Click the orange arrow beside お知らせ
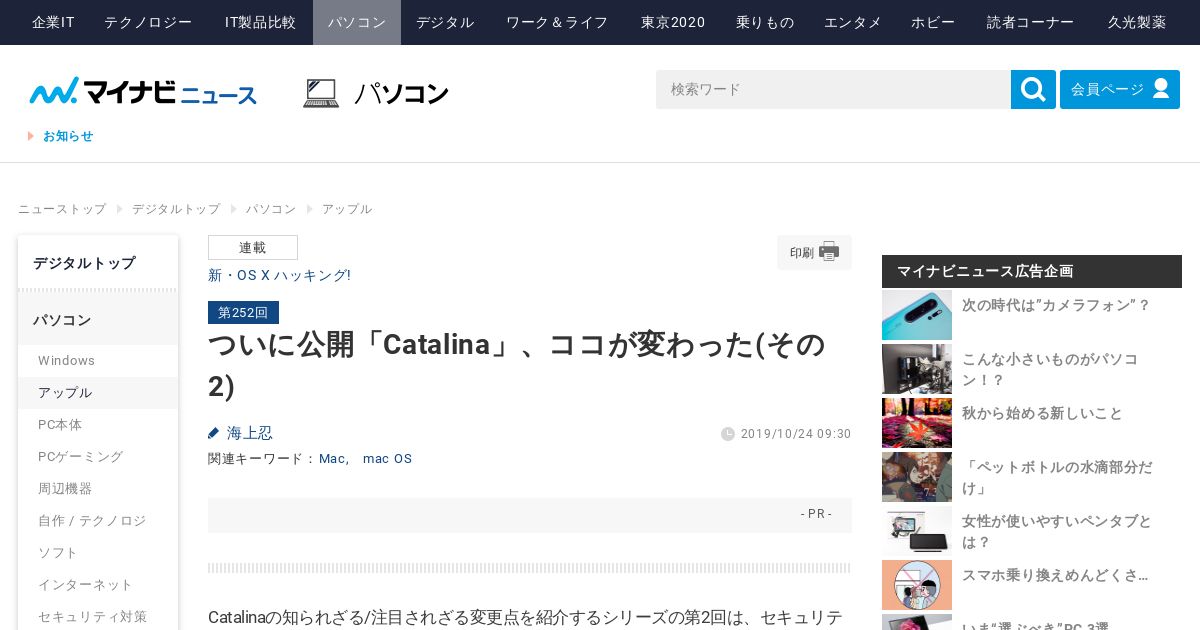 [31, 136]
